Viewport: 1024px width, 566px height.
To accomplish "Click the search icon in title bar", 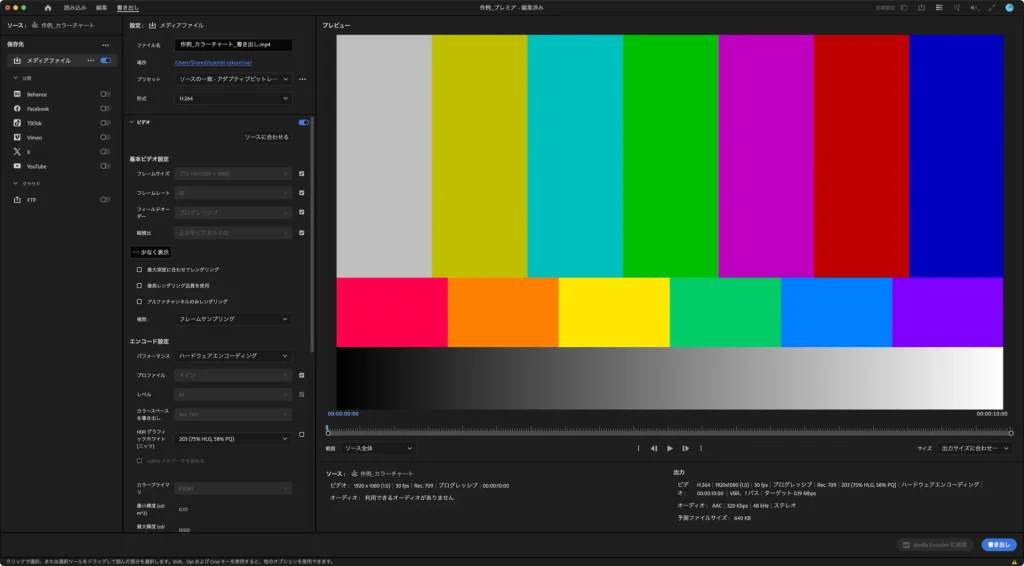I will point(957,8).
